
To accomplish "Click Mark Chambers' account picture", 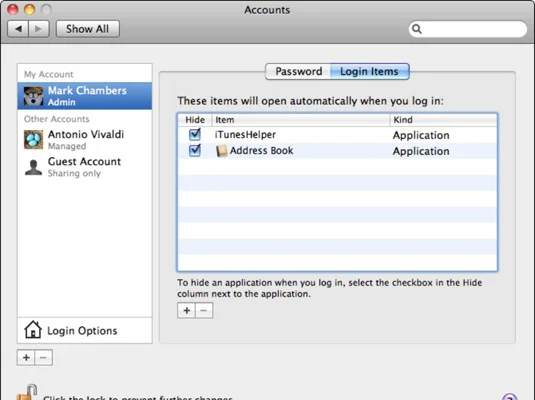I will pyautogui.click(x=33, y=96).
